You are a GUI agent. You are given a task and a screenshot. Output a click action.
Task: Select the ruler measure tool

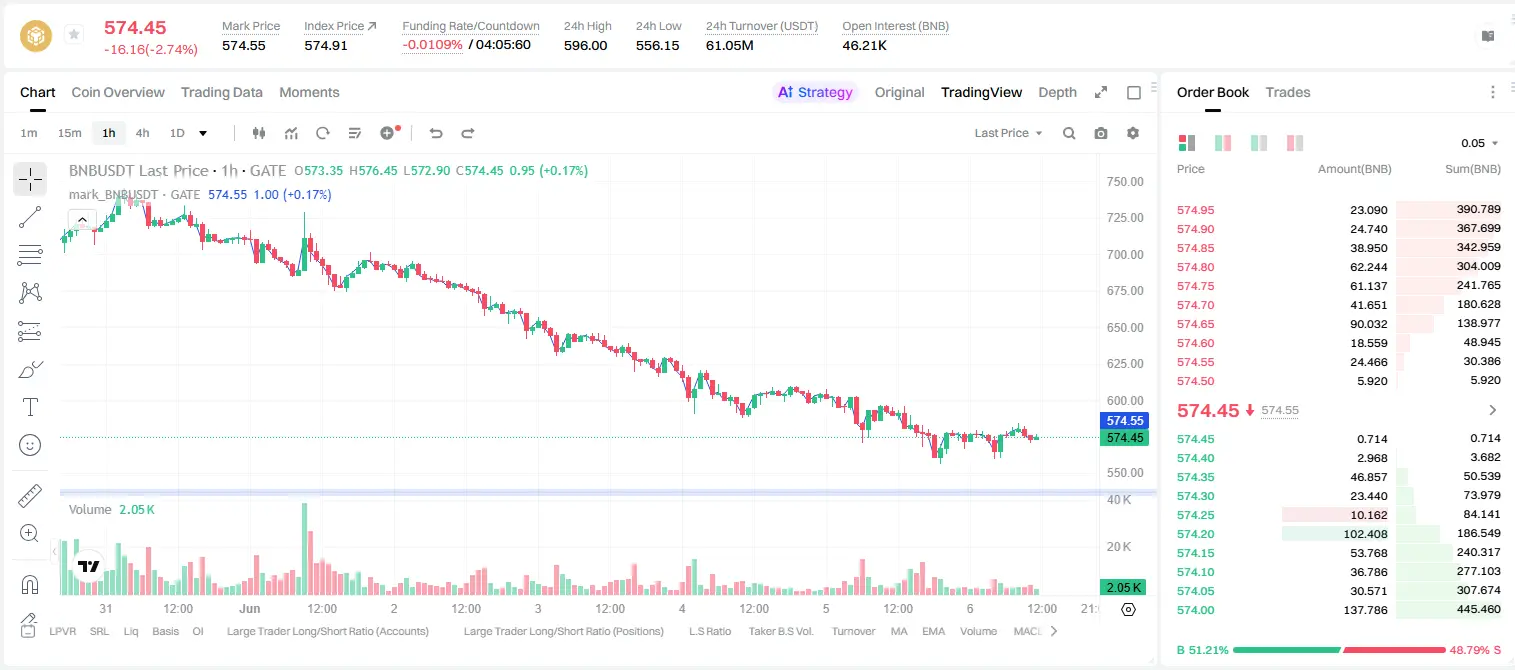pos(30,496)
